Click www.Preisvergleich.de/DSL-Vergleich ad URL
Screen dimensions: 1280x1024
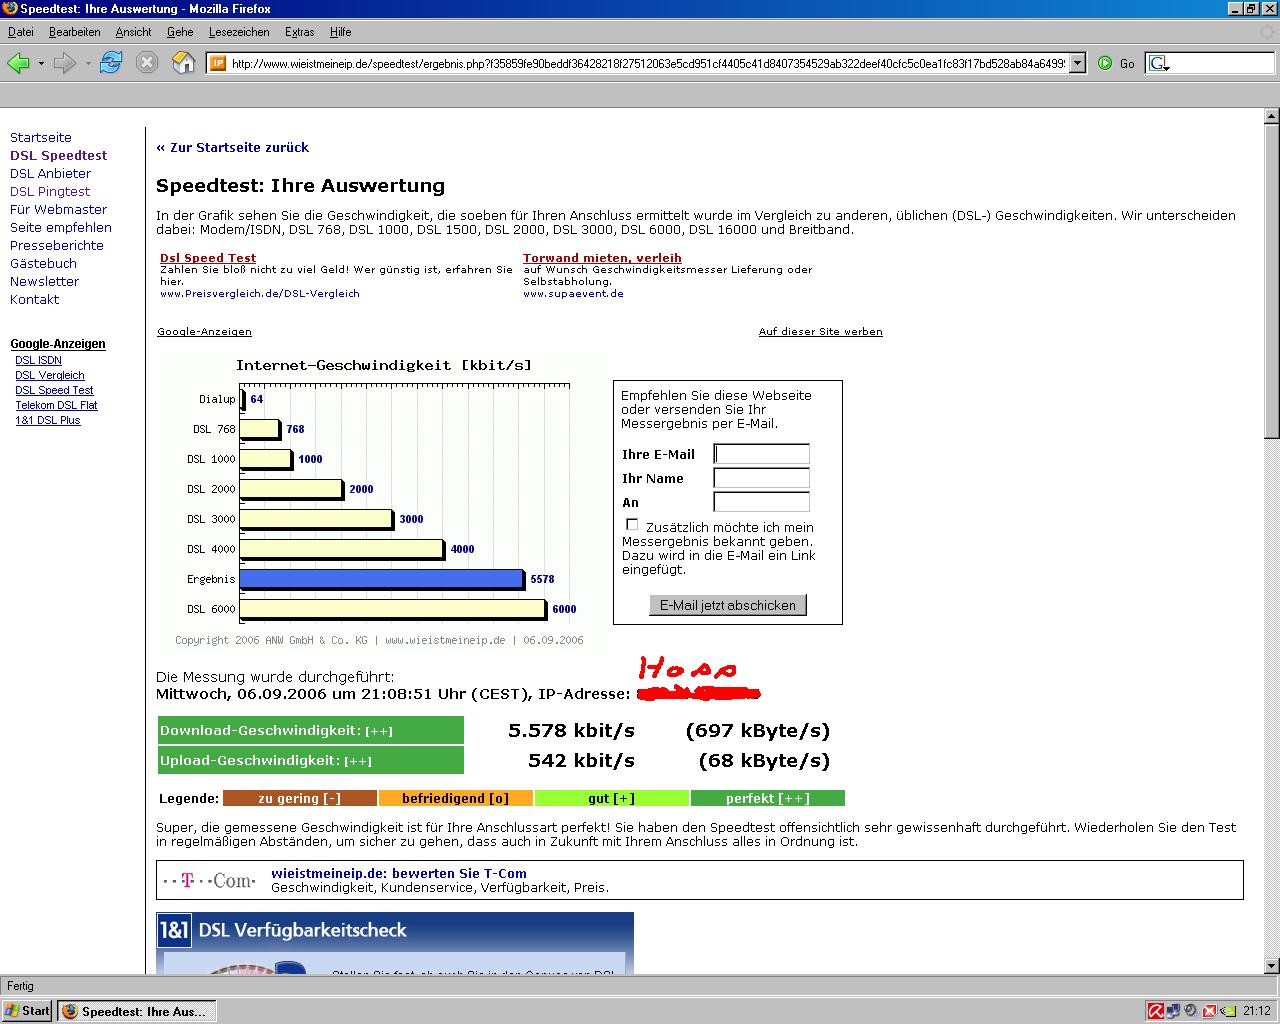tap(260, 294)
